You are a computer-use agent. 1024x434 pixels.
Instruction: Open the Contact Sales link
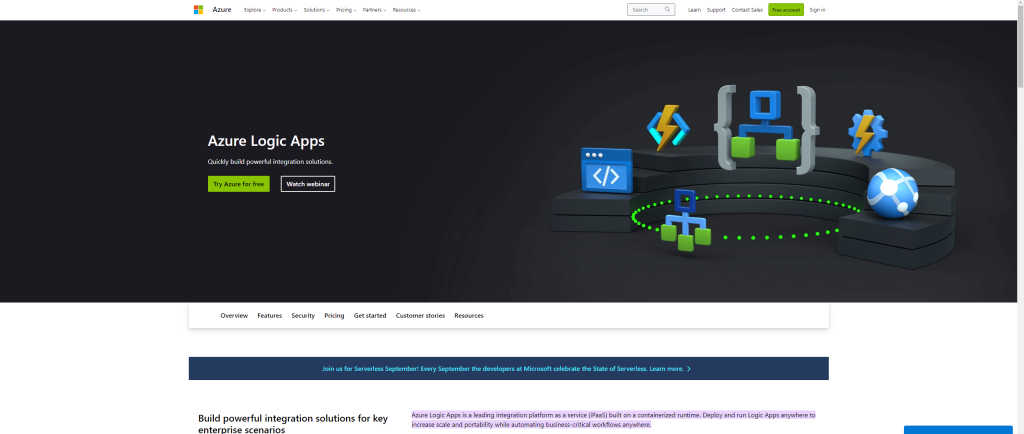(x=747, y=10)
